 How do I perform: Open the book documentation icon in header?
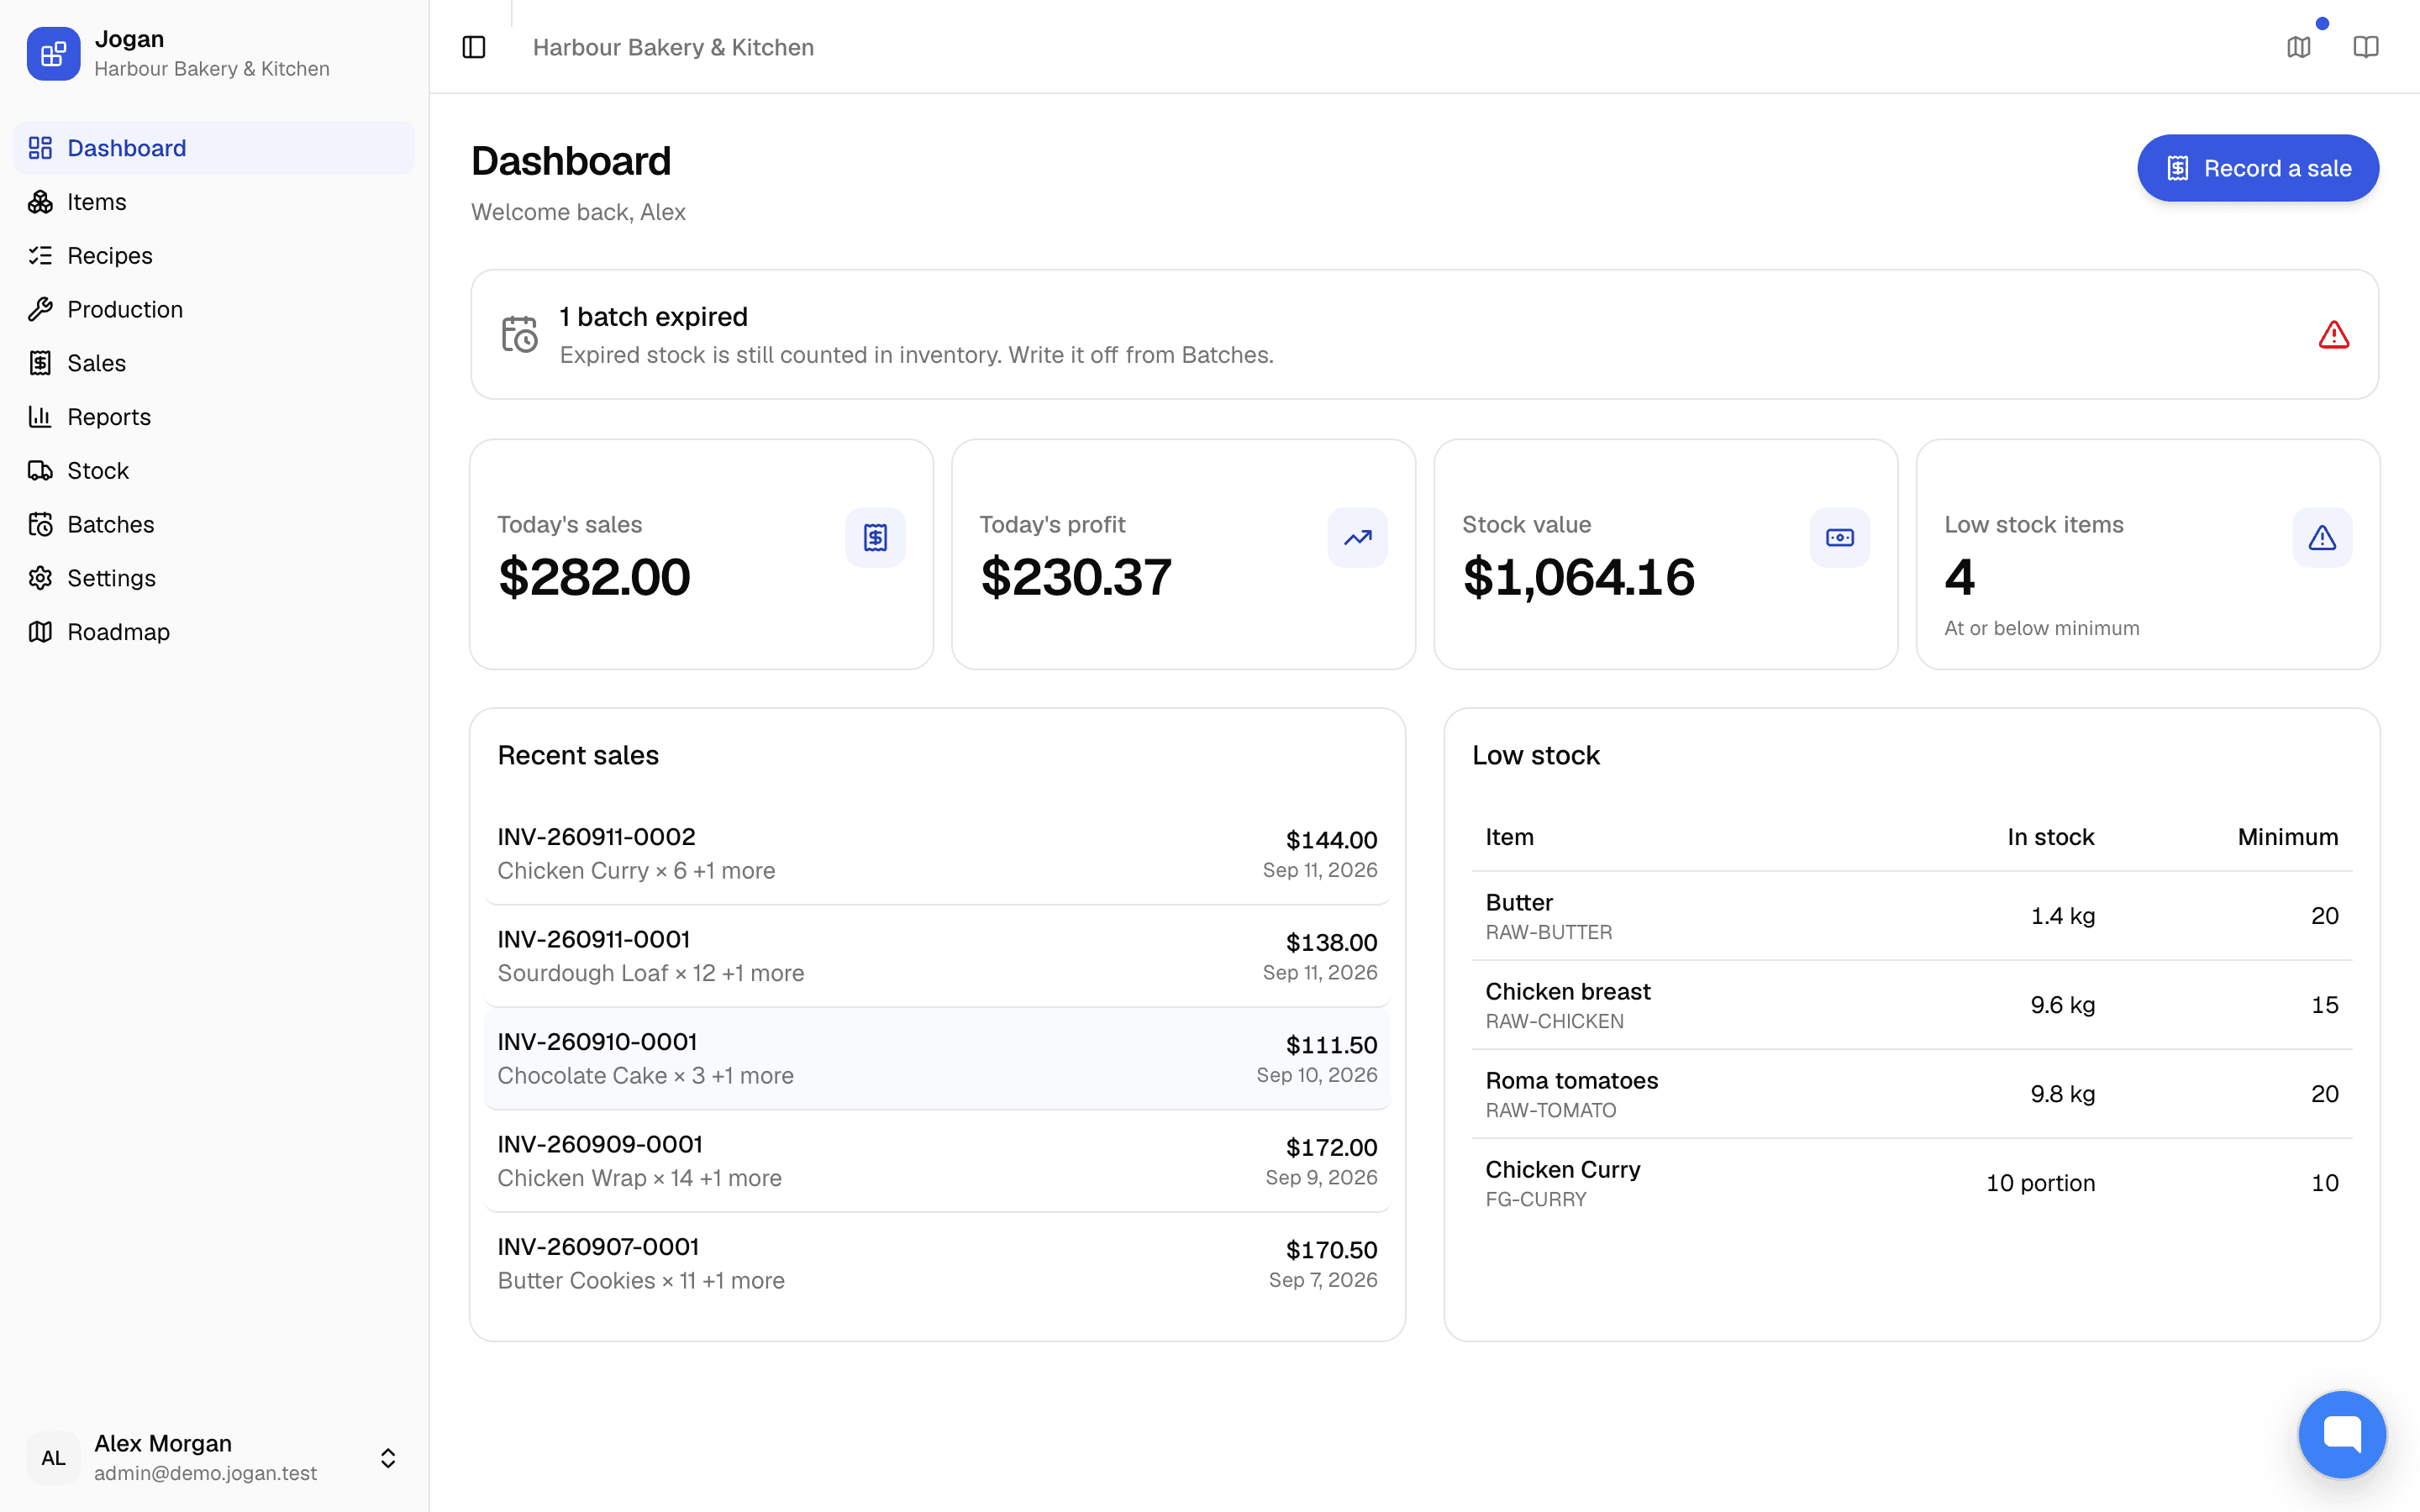pyautogui.click(x=2366, y=47)
